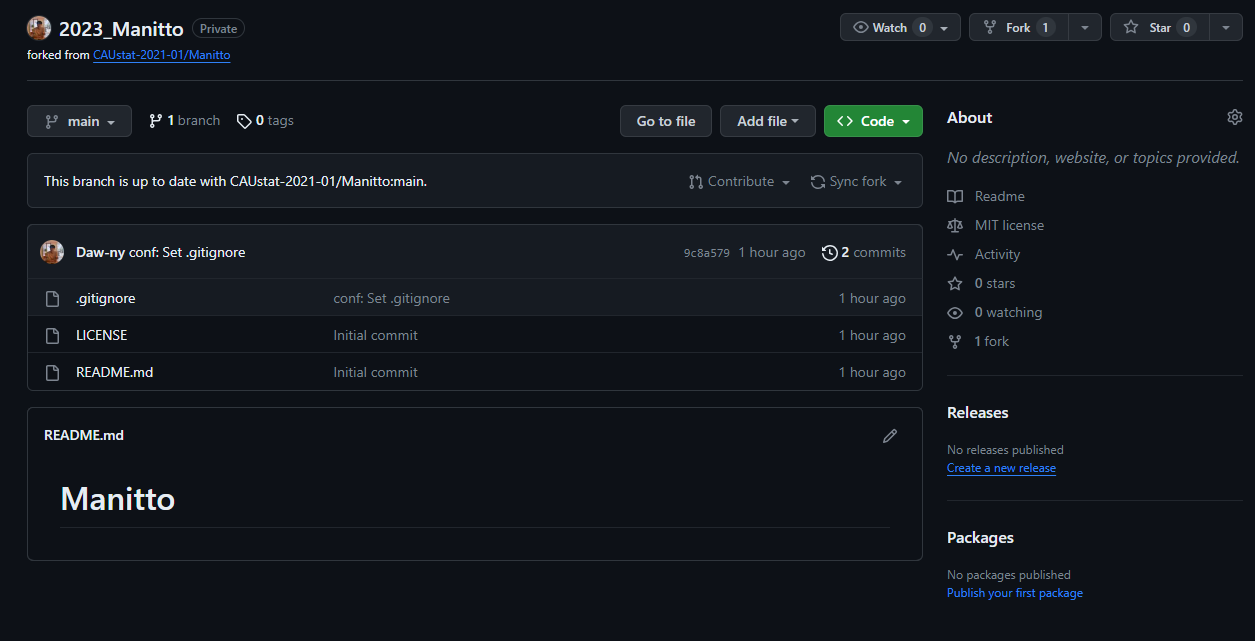
Task: Open the latest commit message next to Daw-ny
Action: click(187, 252)
